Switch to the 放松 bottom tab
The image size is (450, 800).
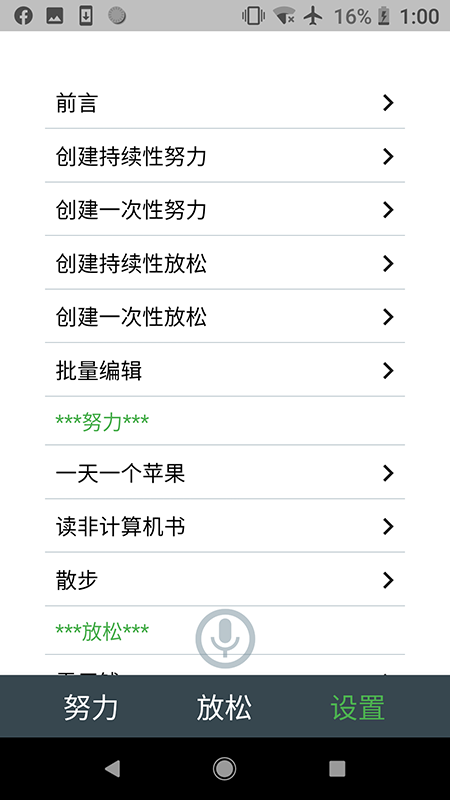(224, 707)
